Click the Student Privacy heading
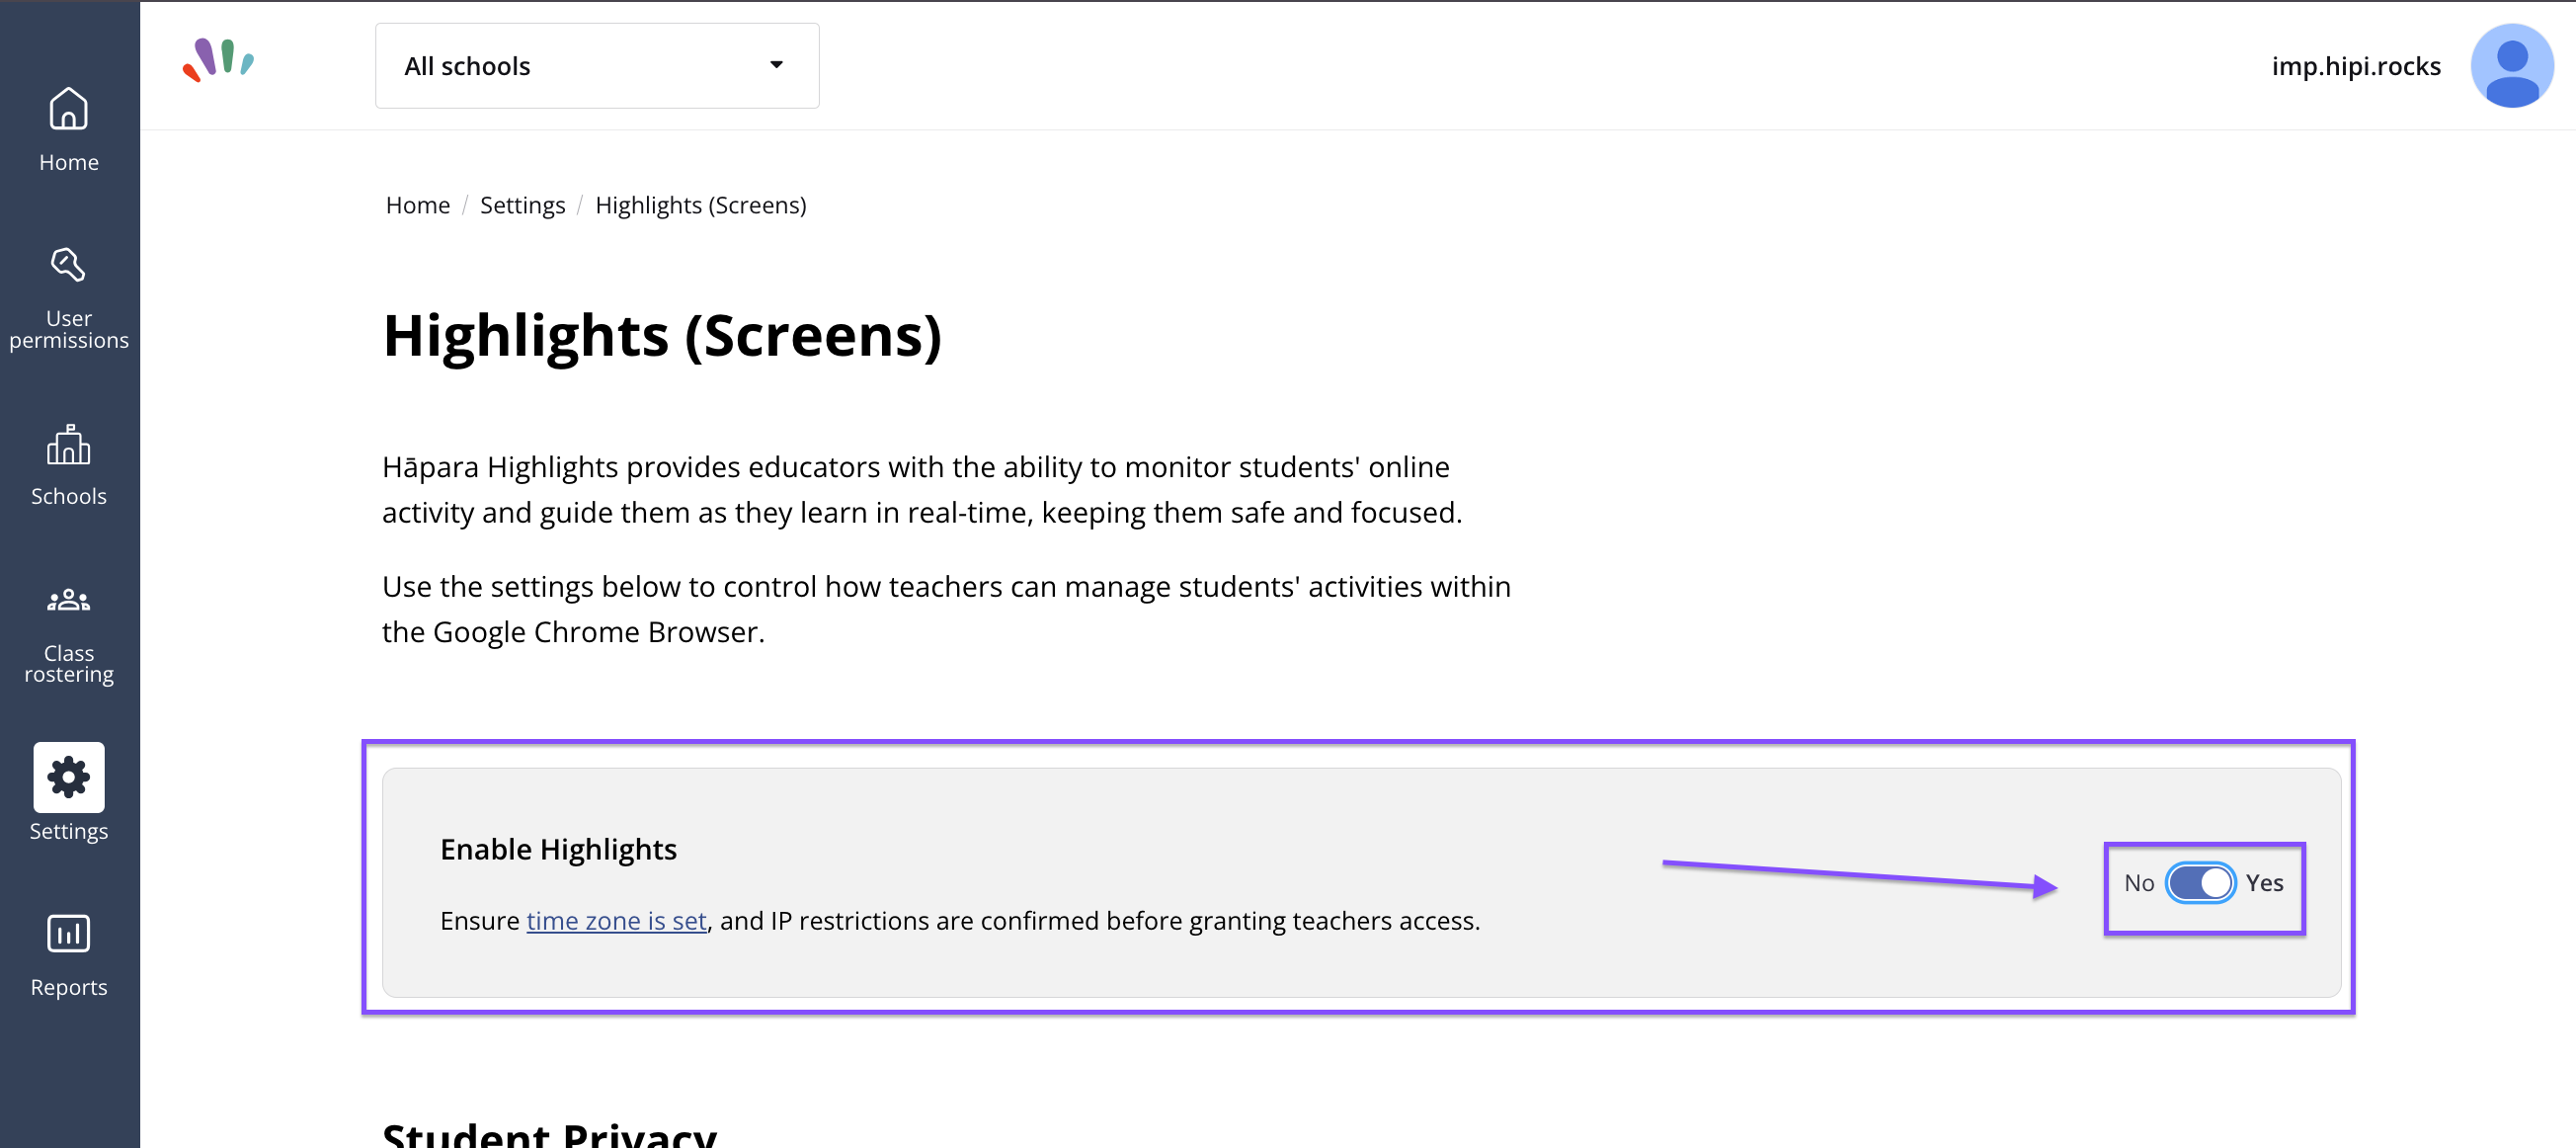2576x1148 pixels. (x=549, y=1135)
